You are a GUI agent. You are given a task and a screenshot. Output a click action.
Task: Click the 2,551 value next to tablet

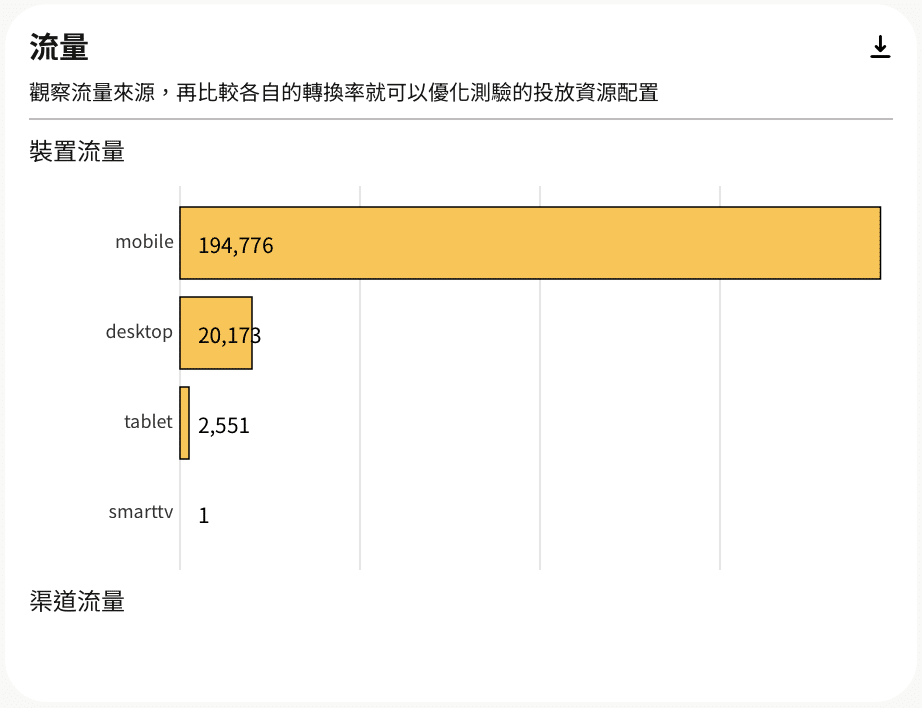click(x=223, y=425)
